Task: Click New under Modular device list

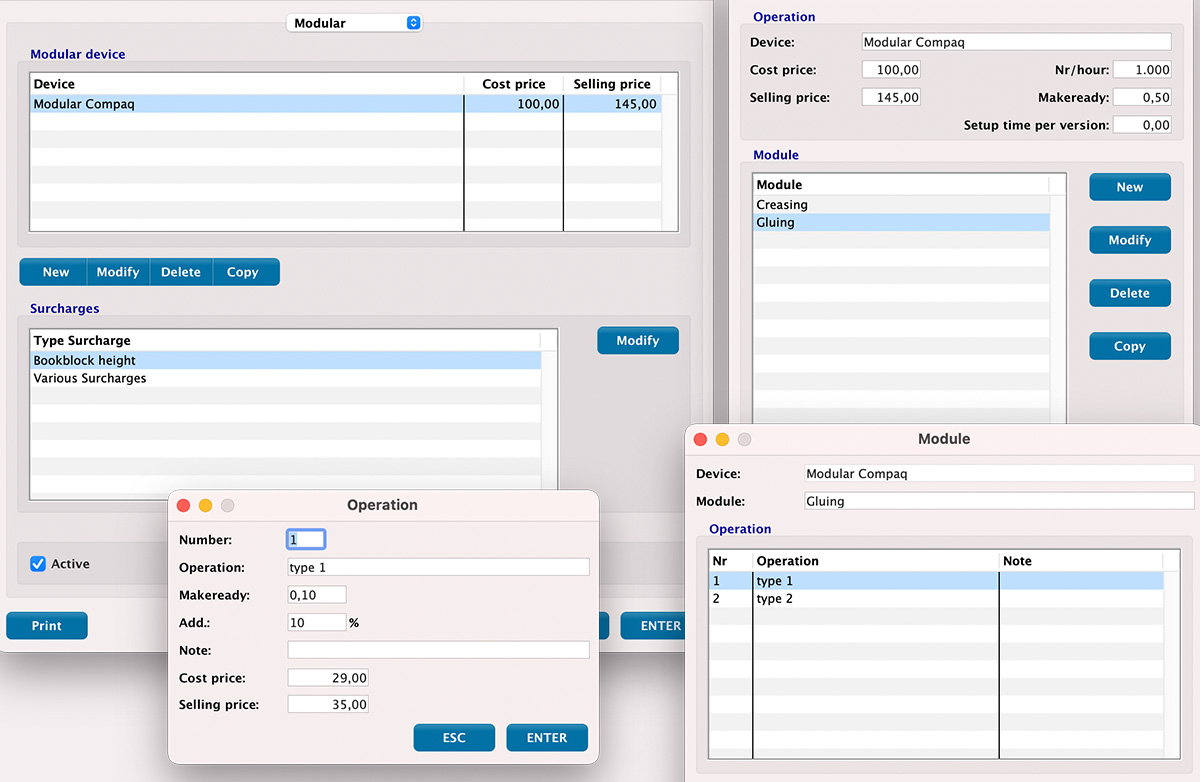Action: [55, 272]
